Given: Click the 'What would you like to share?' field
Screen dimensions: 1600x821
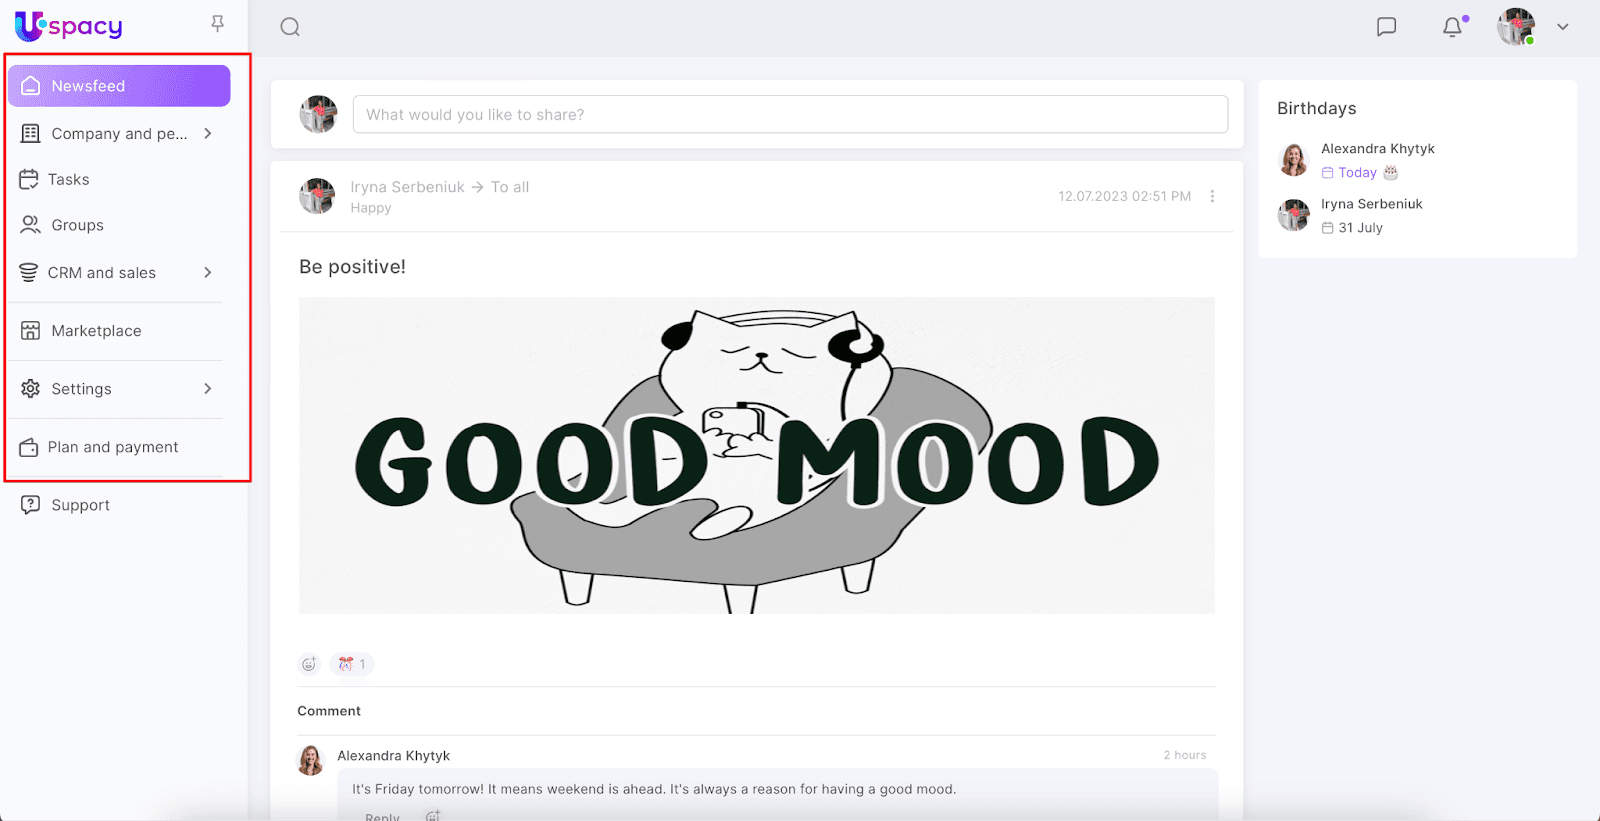Looking at the screenshot, I should 790,114.
